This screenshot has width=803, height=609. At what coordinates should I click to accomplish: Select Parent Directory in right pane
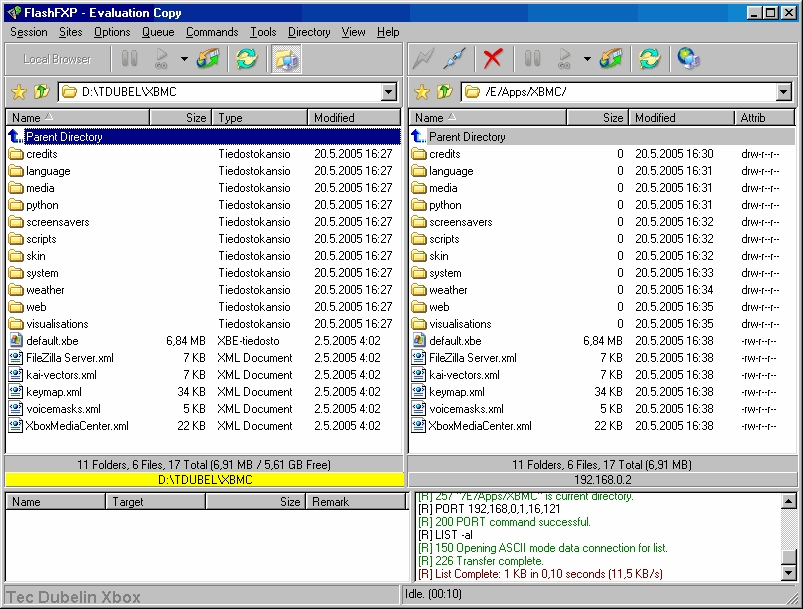[x=602, y=137]
